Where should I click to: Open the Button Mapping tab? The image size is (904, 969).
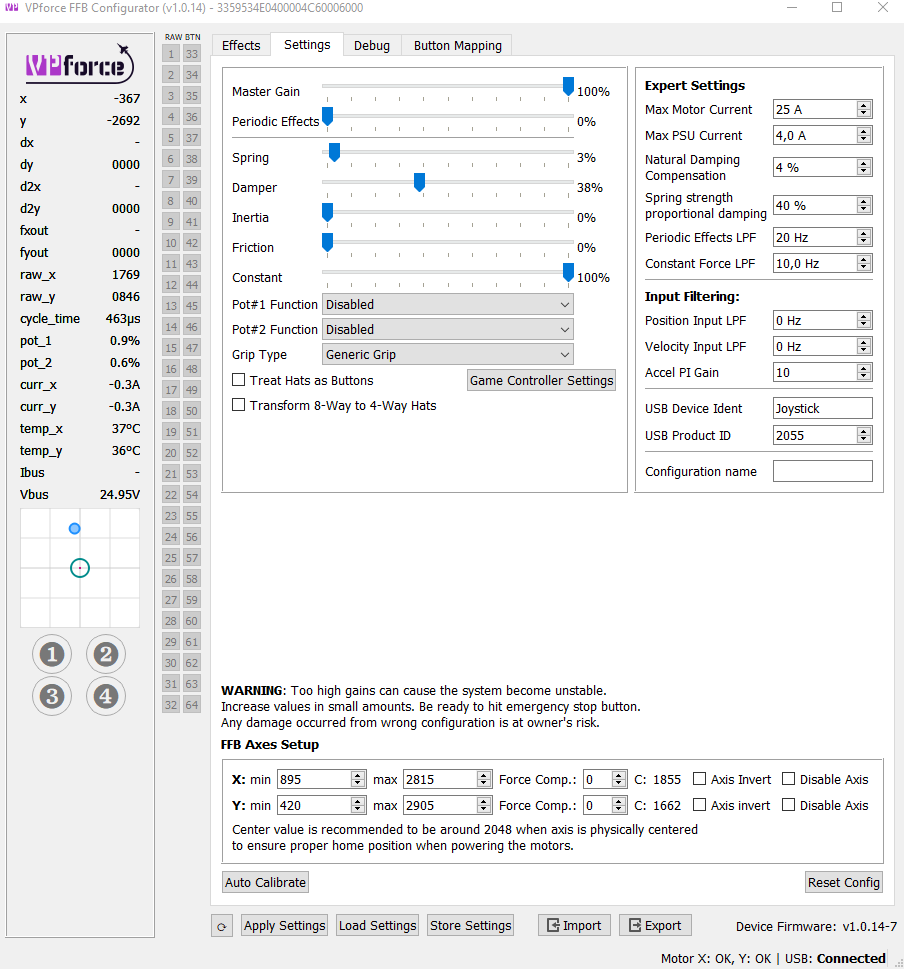pyautogui.click(x=457, y=46)
